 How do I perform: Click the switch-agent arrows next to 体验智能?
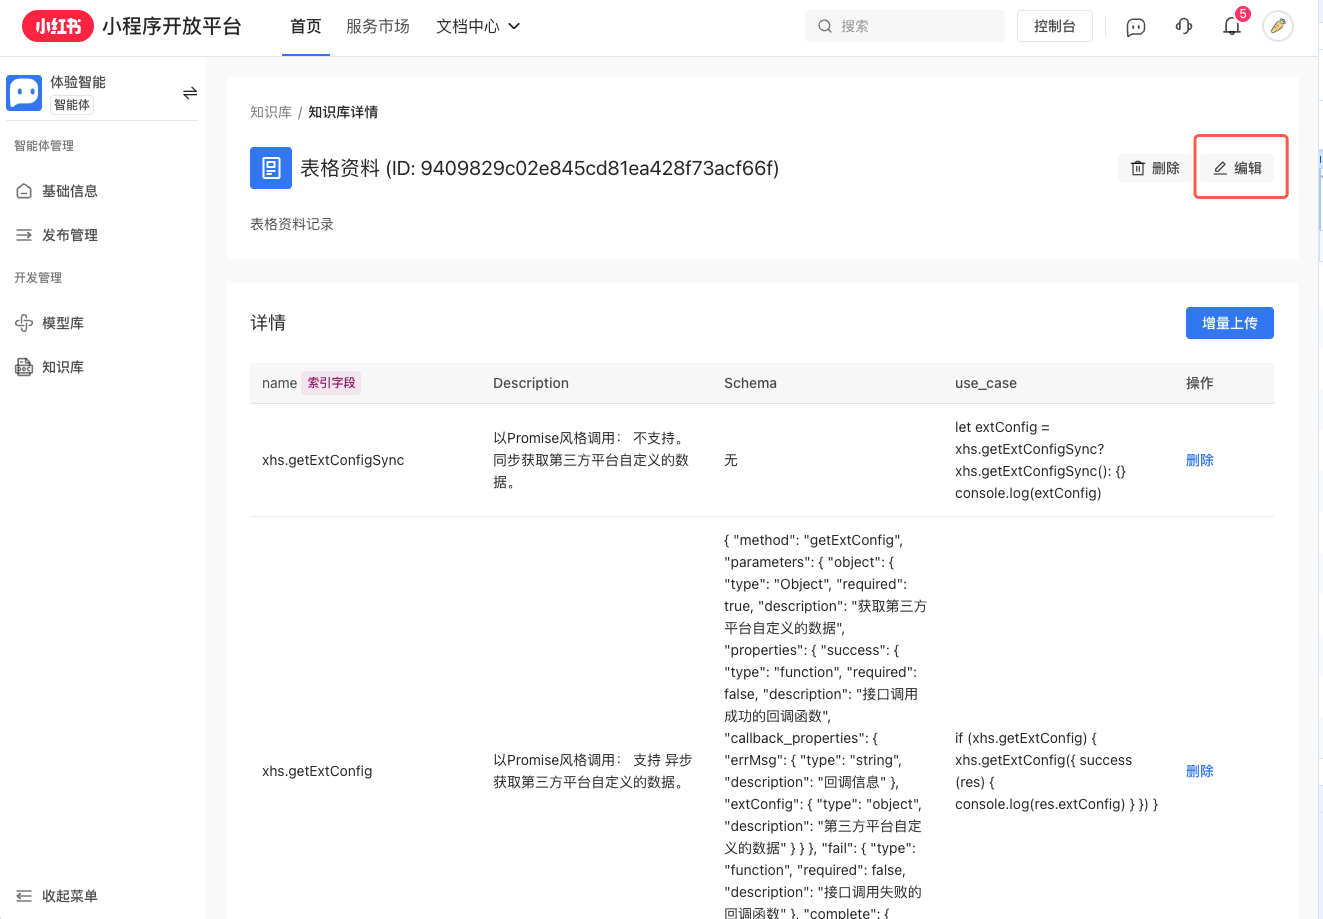(190, 92)
